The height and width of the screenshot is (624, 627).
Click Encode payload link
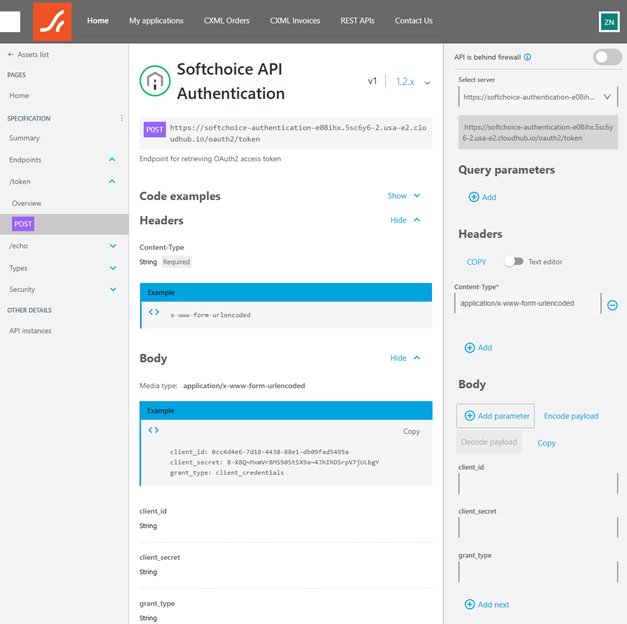click(x=571, y=416)
